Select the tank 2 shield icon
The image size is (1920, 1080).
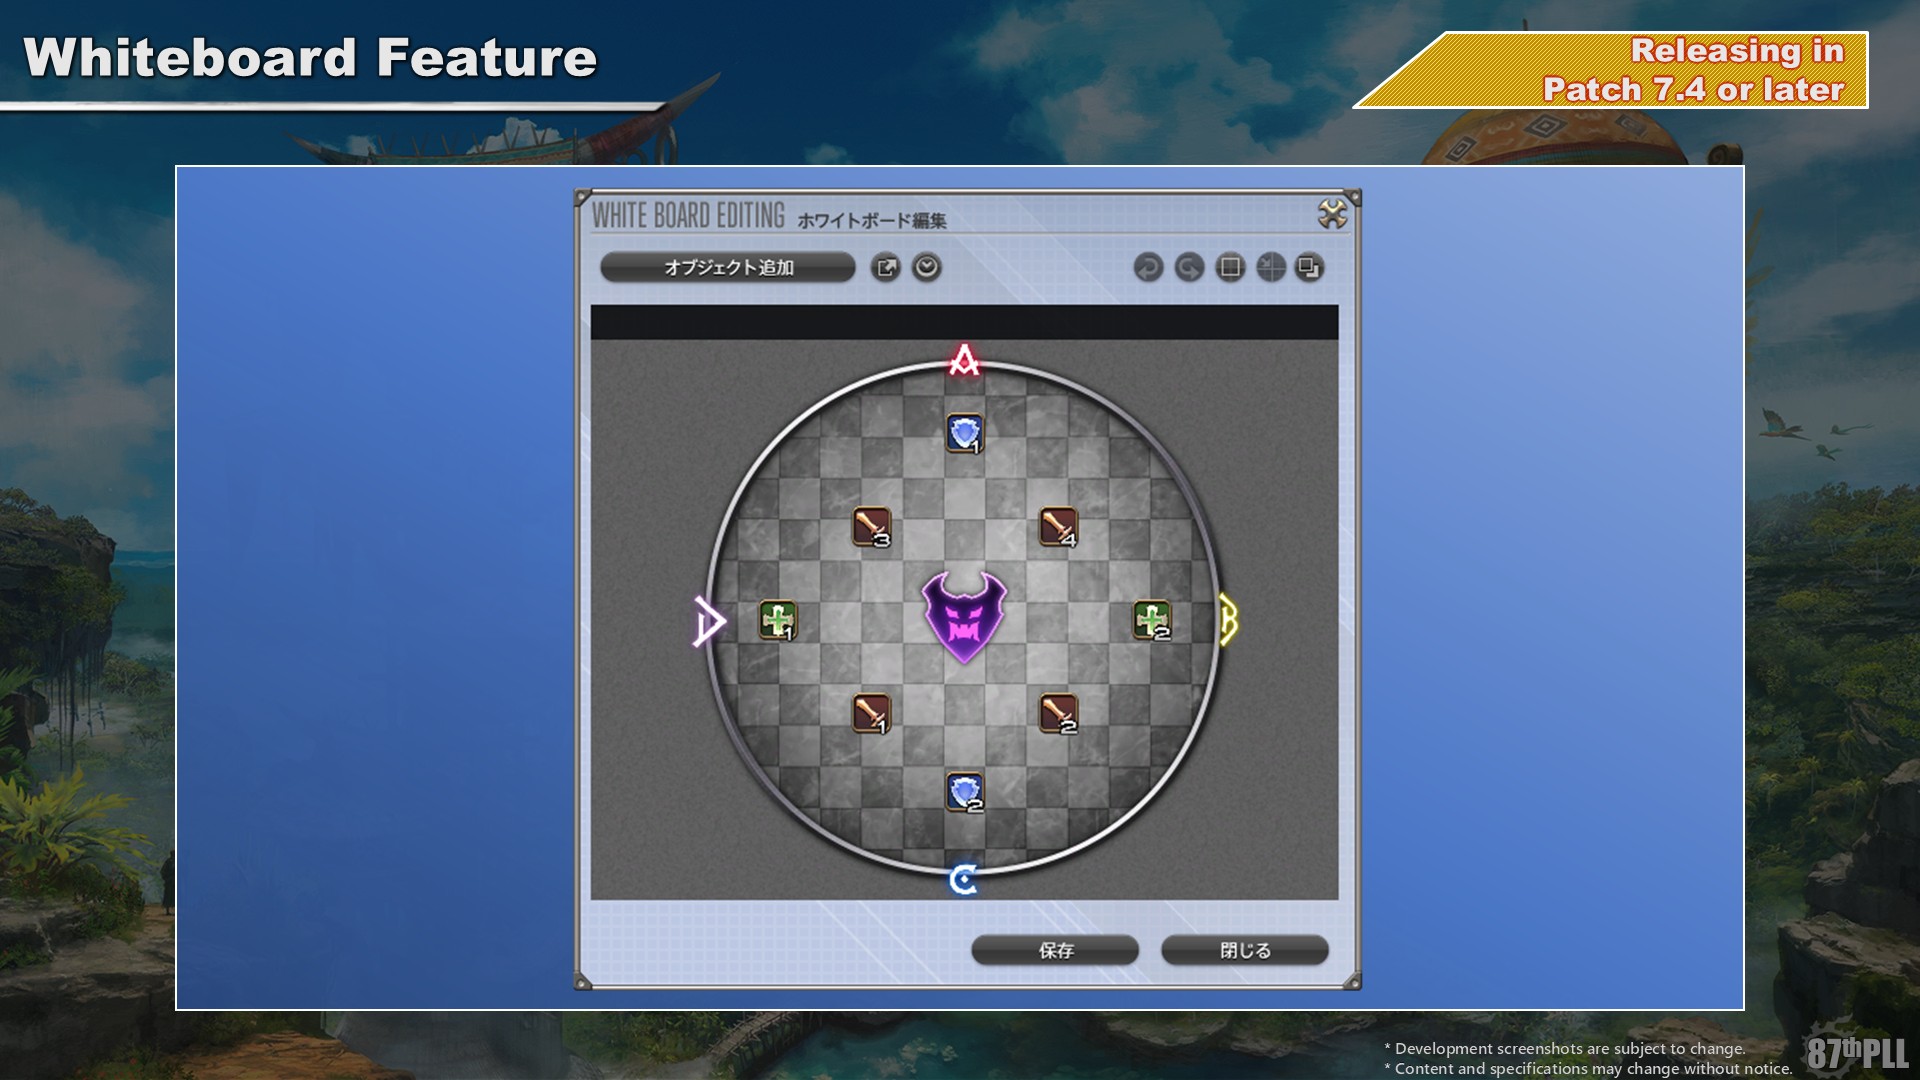pyautogui.click(x=964, y=792)
